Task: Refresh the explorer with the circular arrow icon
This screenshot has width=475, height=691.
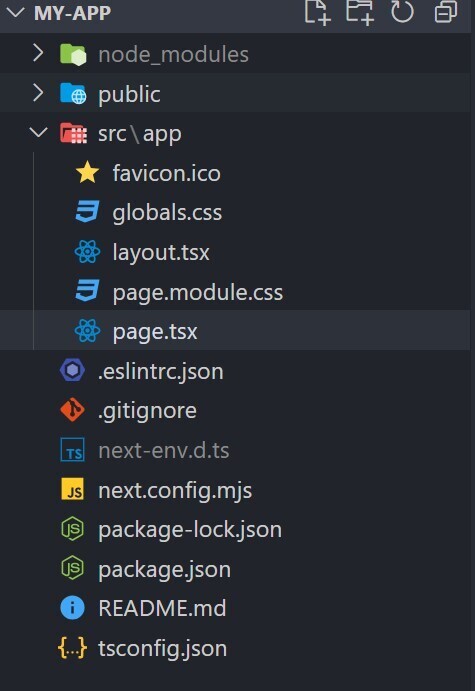Action: (402, 12)
